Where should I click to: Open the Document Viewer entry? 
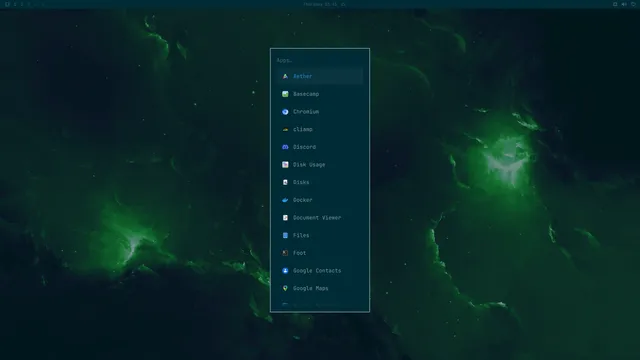click(x=320, y=218)
